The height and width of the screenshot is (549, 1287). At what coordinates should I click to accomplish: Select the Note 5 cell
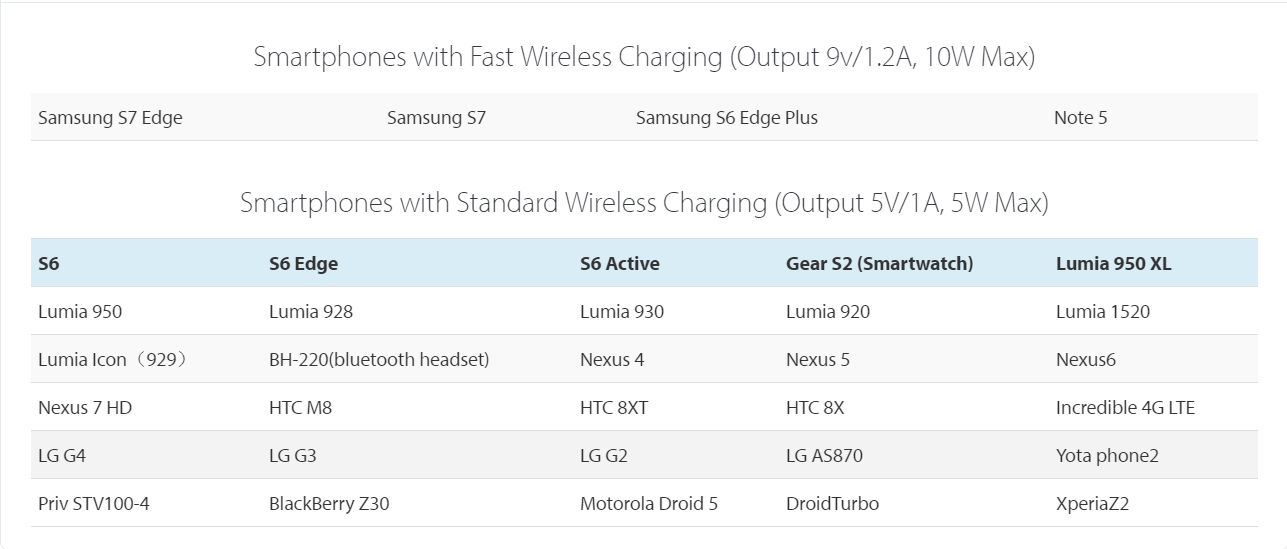click(1080, 118)
